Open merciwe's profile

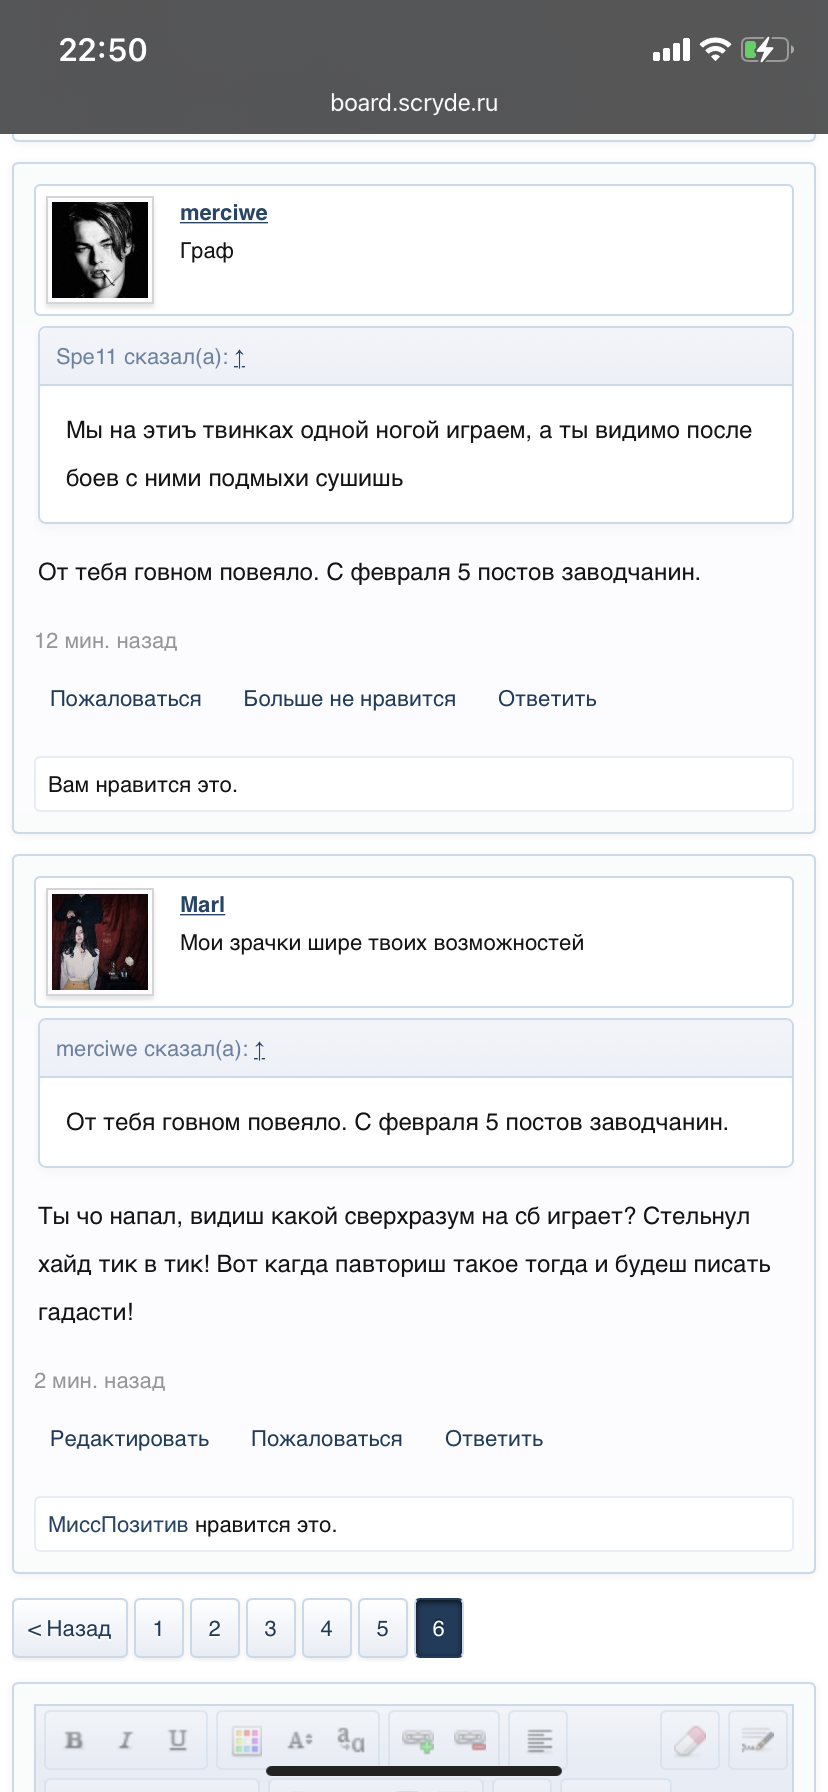tap(223, 212)
